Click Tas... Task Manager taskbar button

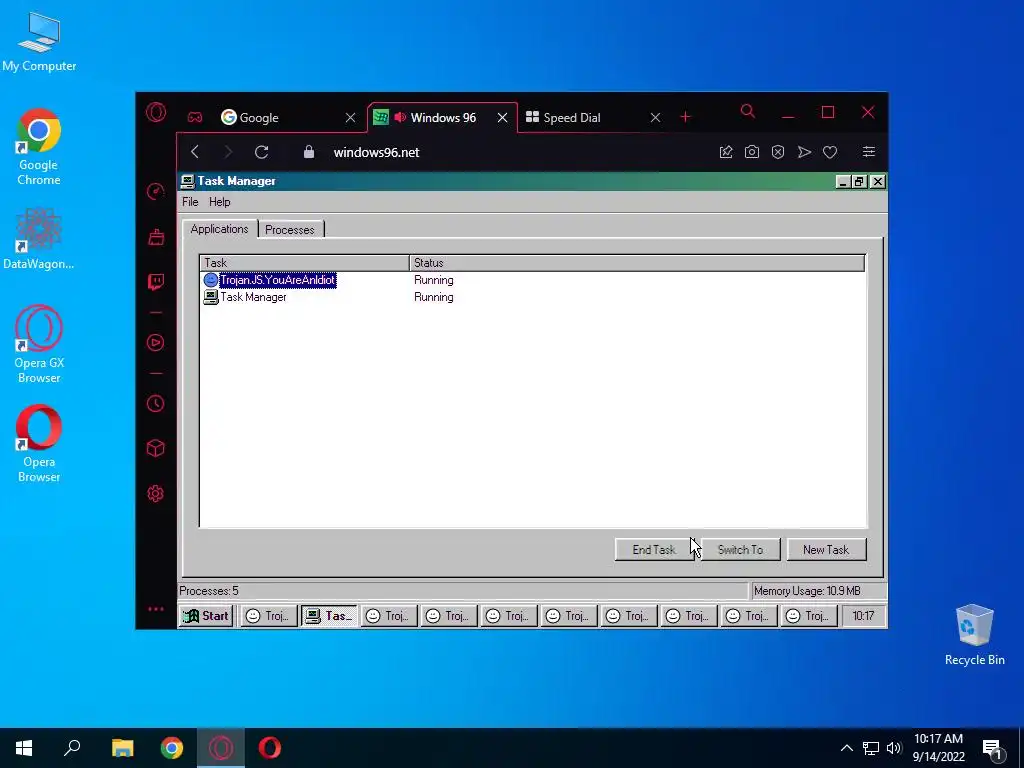(329, 616)
